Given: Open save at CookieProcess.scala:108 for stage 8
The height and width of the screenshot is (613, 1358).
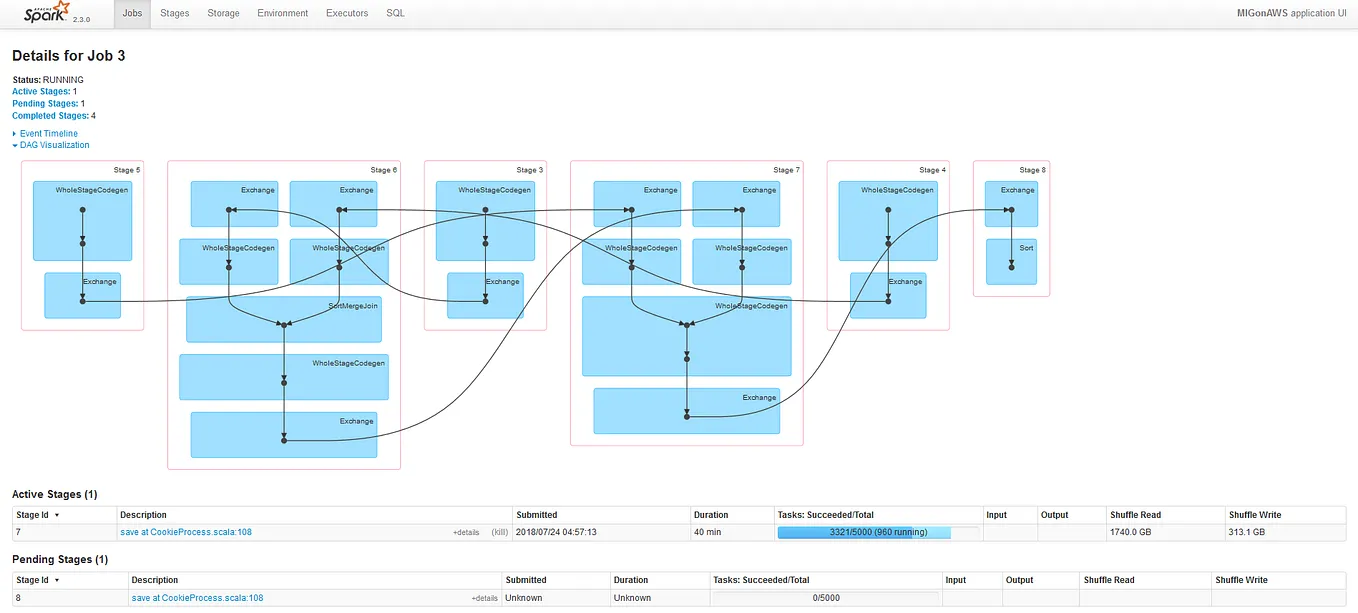Looking at the screenshot, I should point(196,597).
